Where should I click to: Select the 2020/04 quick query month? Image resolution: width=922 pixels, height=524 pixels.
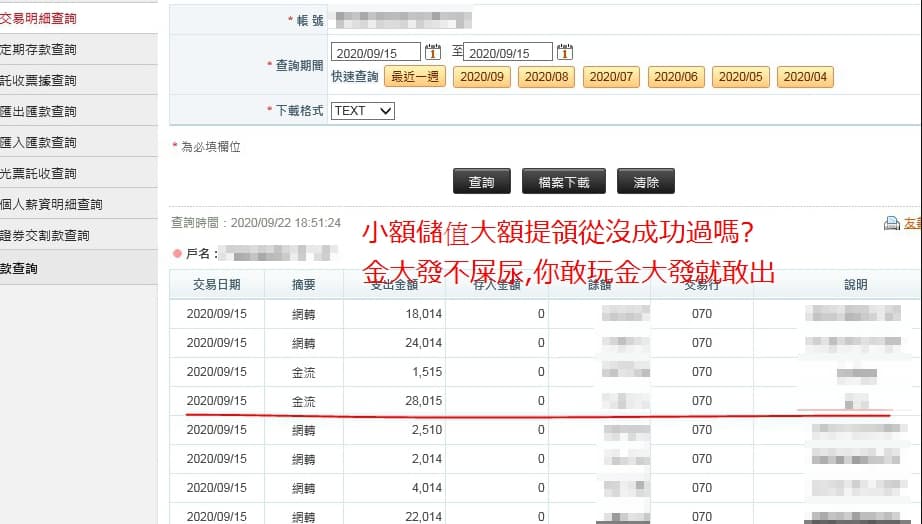tap(805, 77)
